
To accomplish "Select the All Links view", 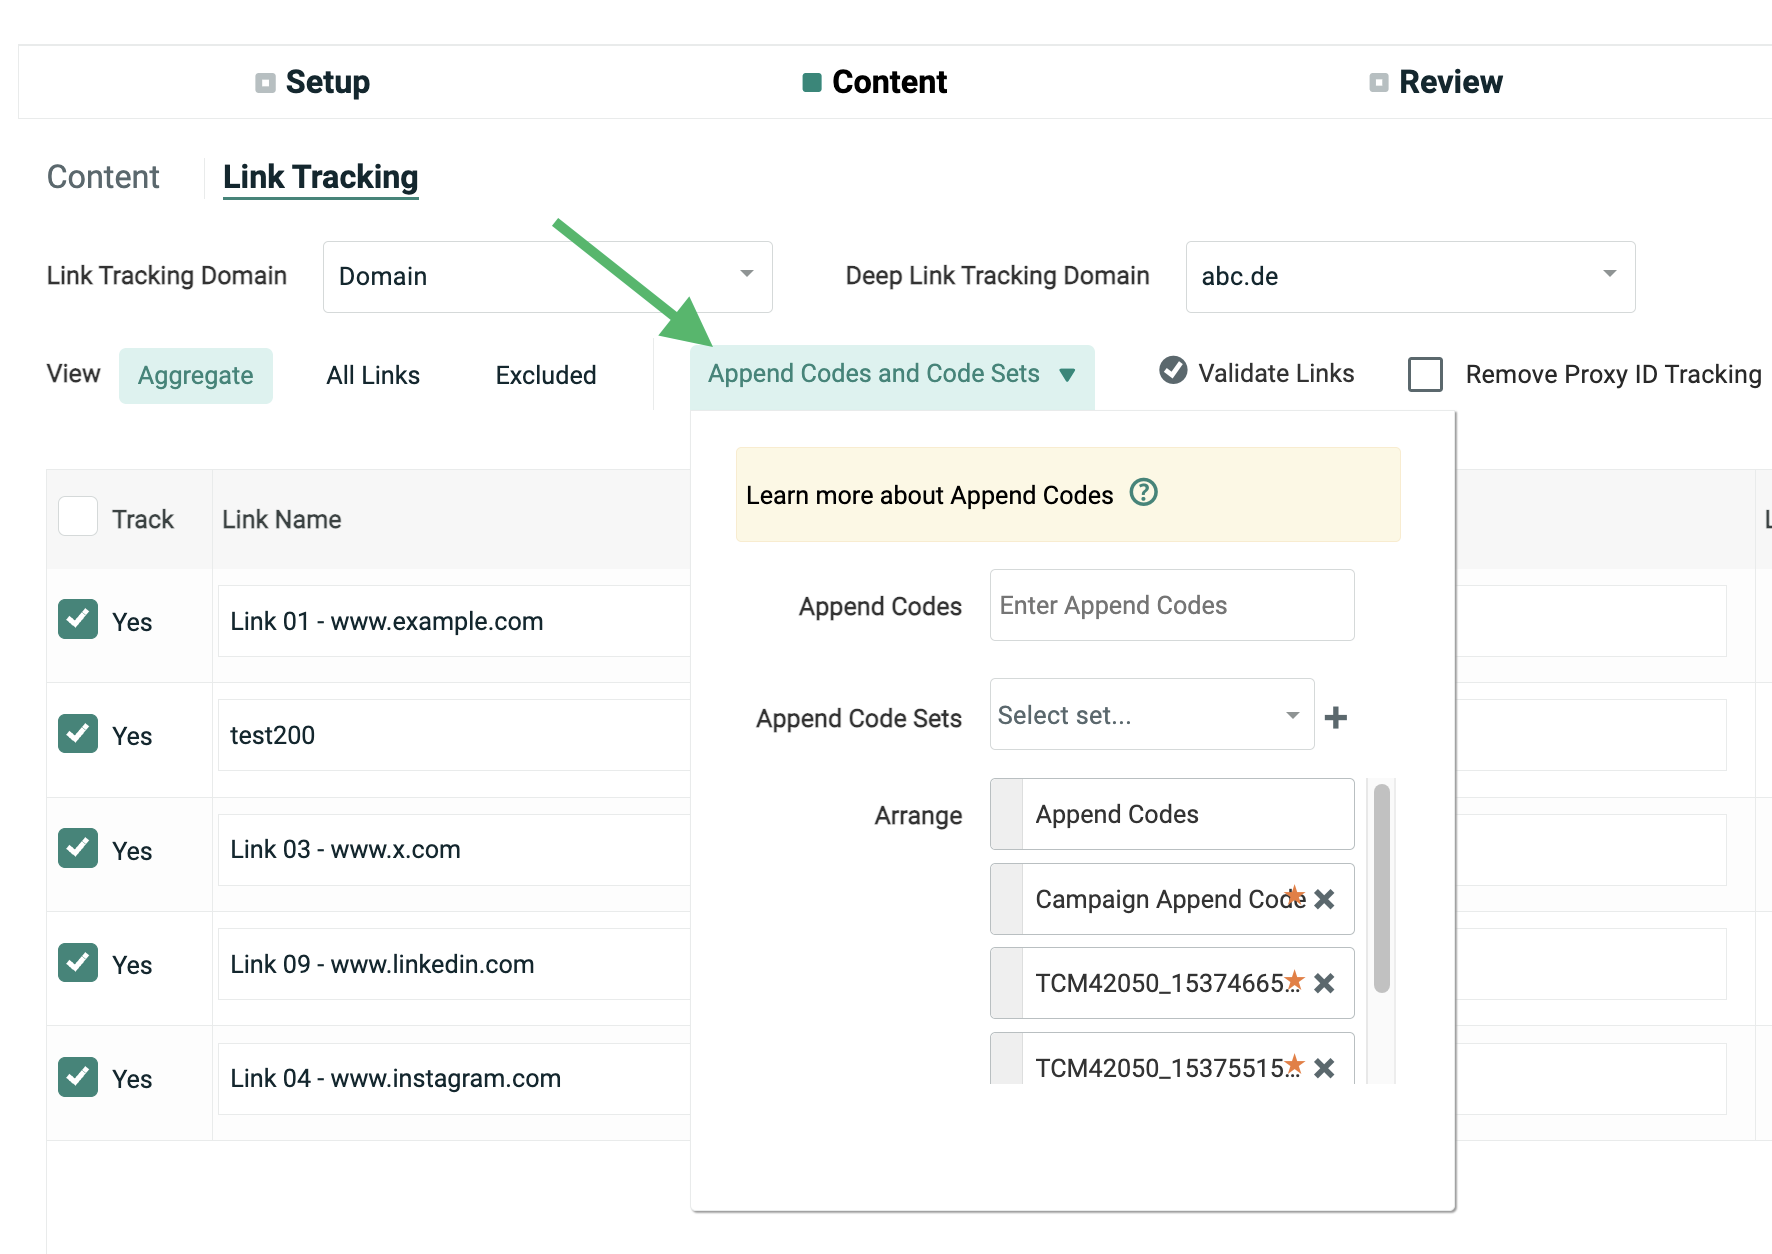I will [373, 375].
